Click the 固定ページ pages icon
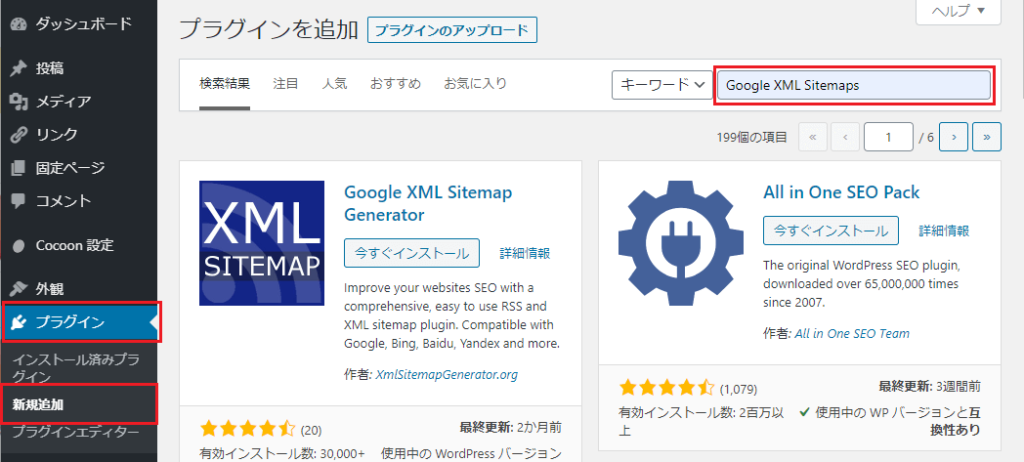 coord(18,169)
